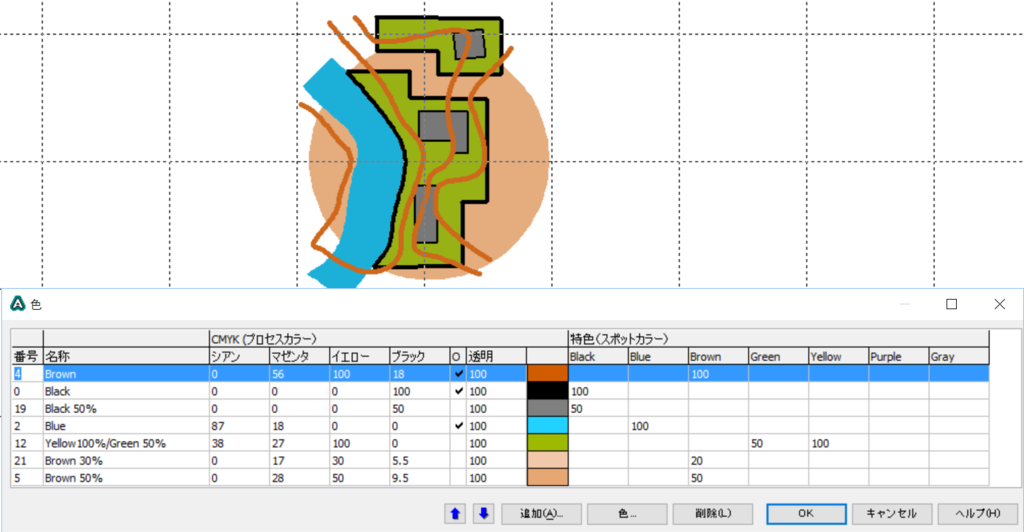Click the 名称 column header
Screen dimensions: 1024x532
[x=126, y=356]
